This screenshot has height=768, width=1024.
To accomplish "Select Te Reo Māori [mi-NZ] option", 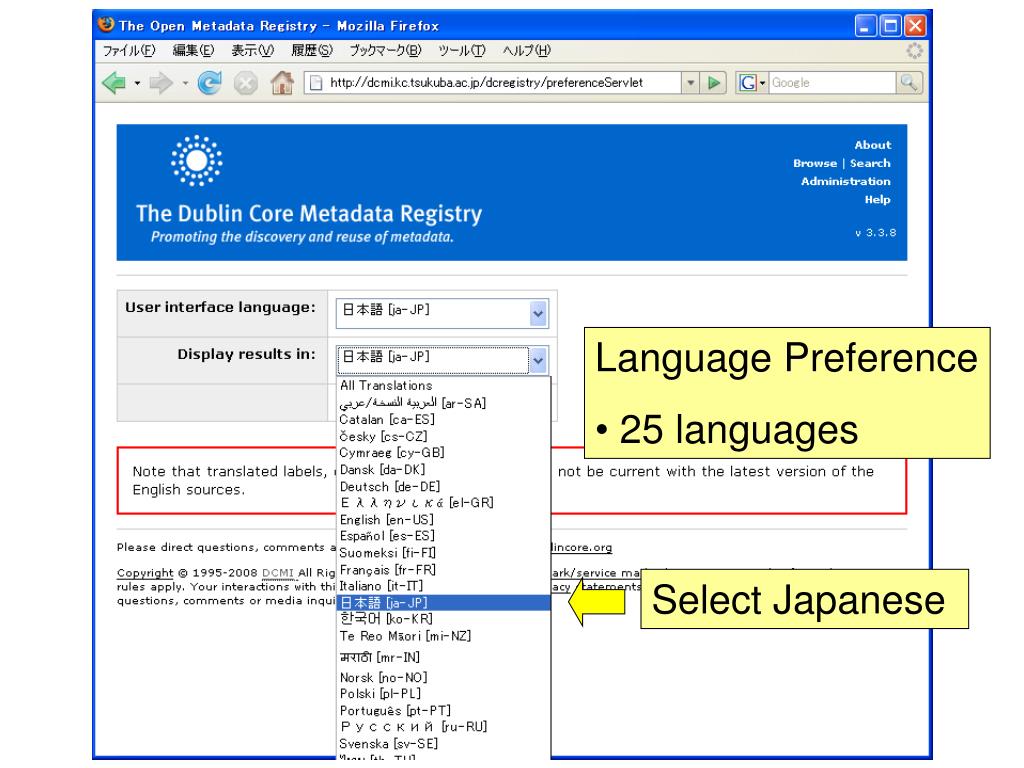I will pos(443,636).
